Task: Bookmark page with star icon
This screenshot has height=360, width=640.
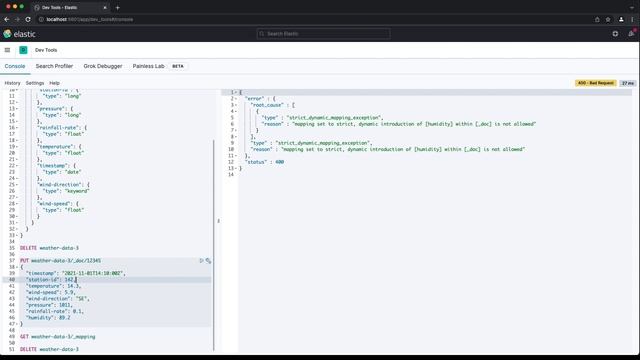Action: 608,19
